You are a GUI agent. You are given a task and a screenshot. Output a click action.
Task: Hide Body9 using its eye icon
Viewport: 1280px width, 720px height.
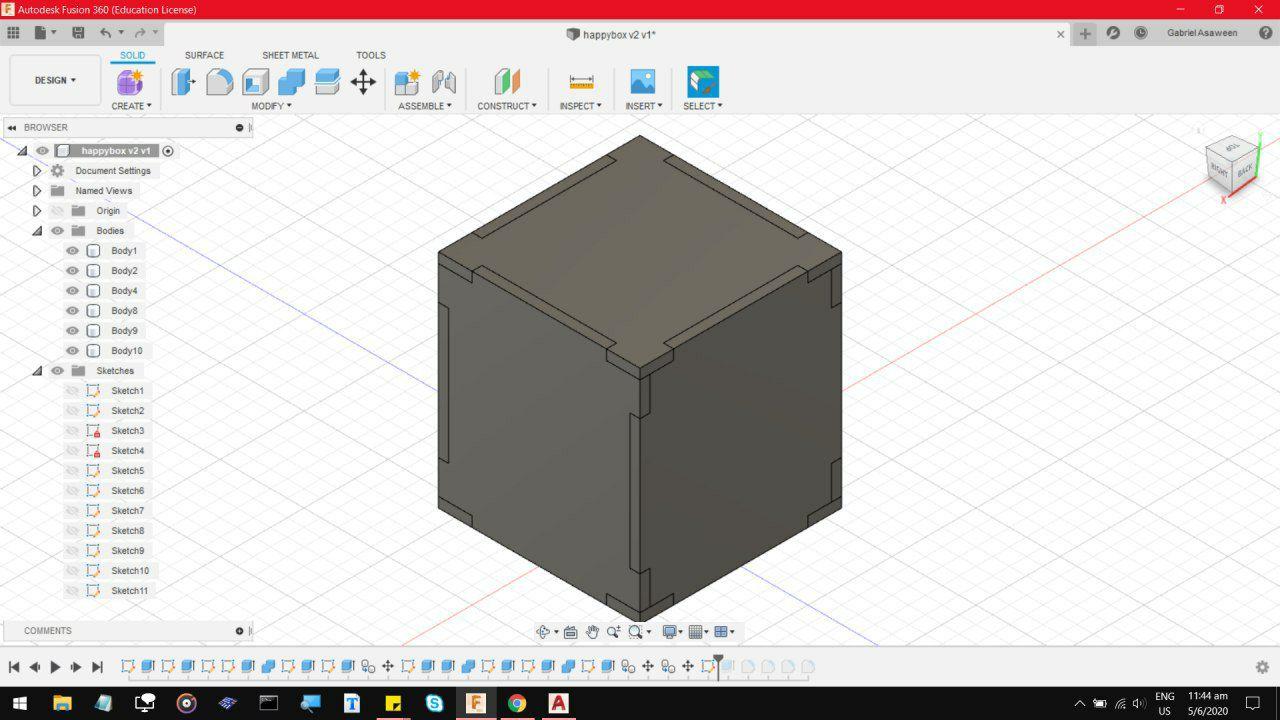pos(72,331)
